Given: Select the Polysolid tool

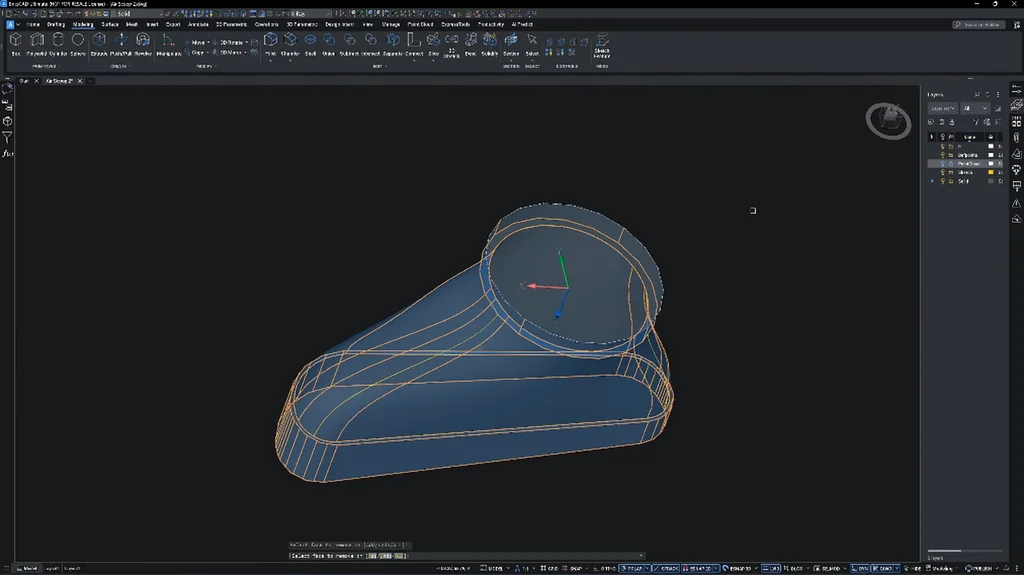Looking at the screenshot, I should pyautogui.click(x=37, y=44).
